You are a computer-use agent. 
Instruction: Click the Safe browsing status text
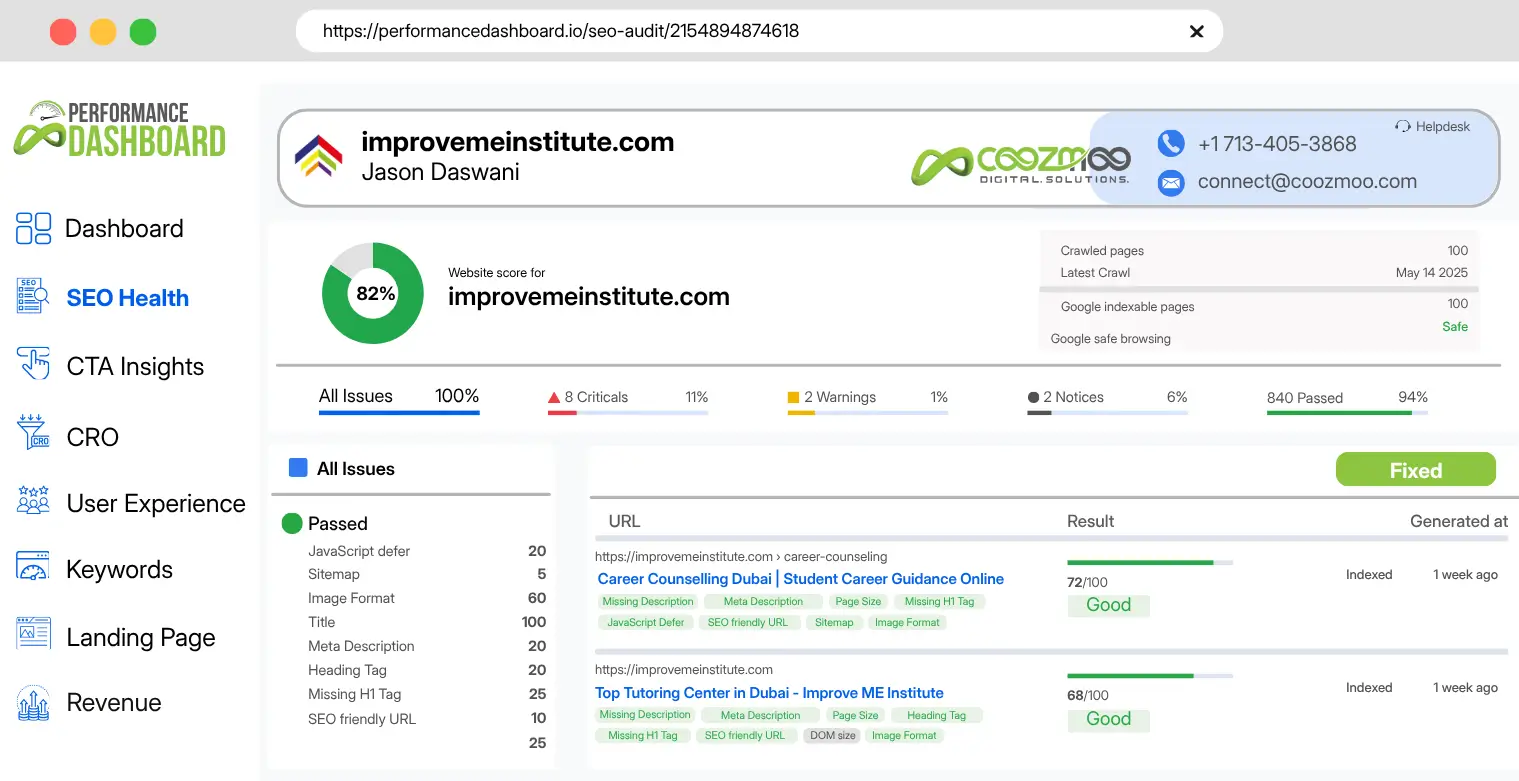click(x=1455, y=327)
